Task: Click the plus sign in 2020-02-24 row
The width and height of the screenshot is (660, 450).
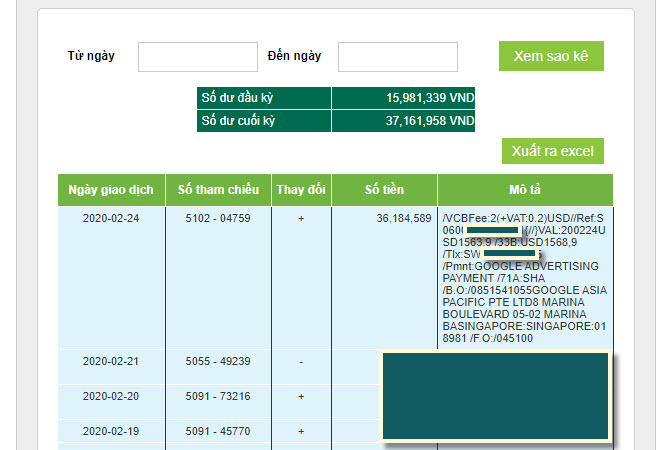Action: (x=301, y=218)
